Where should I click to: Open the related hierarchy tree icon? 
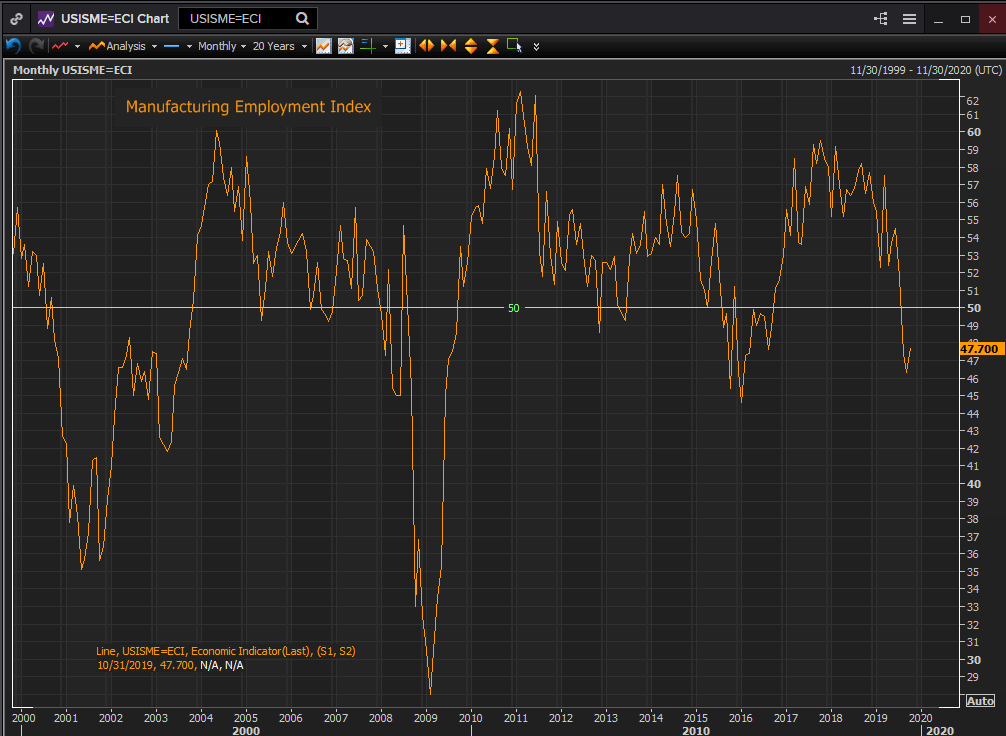(880, 18)
